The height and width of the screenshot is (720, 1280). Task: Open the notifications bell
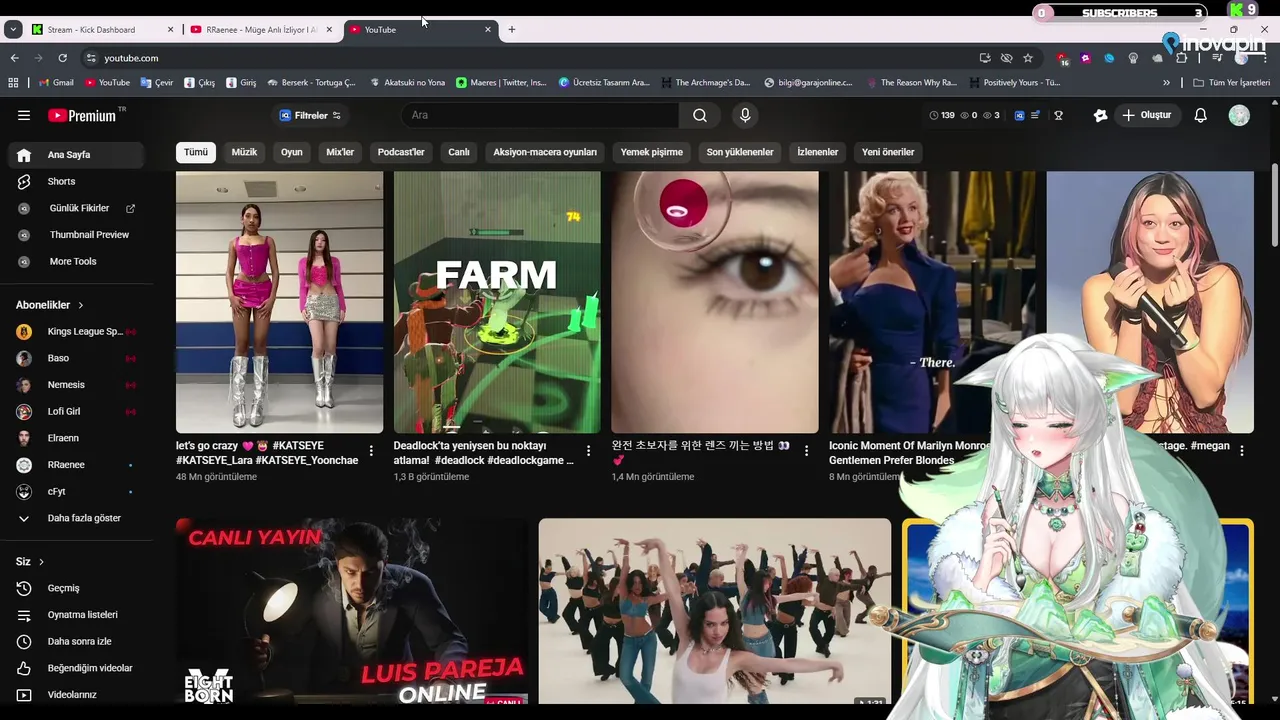click(1201, 115)
